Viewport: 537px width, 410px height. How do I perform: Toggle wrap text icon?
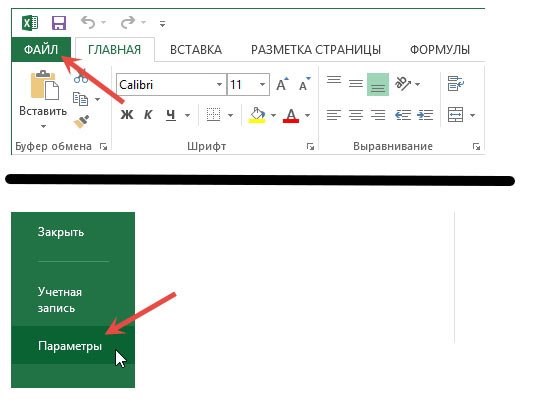[x=455, y=83]
